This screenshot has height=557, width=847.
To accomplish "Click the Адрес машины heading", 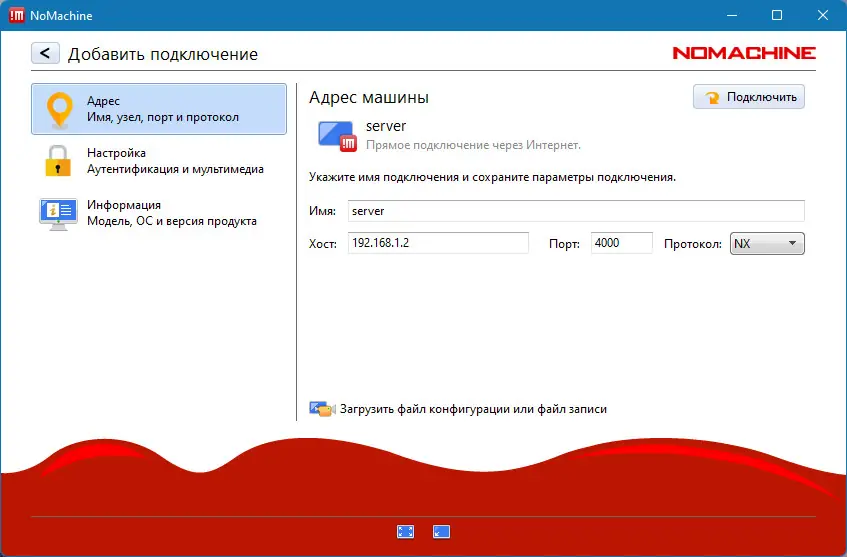I will [x=369, y=97].
